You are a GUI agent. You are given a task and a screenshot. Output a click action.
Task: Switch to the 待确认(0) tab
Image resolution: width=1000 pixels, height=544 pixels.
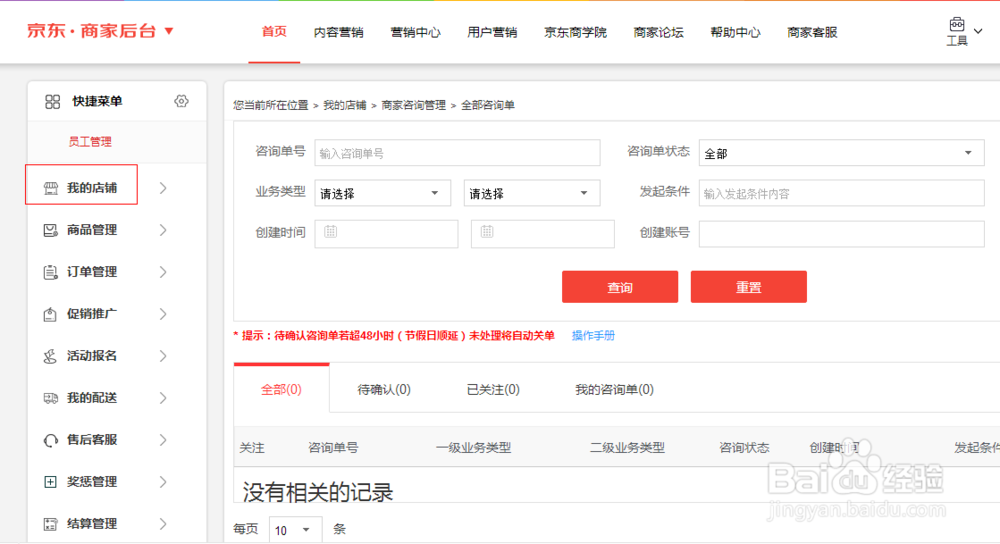tap(384, 389)
